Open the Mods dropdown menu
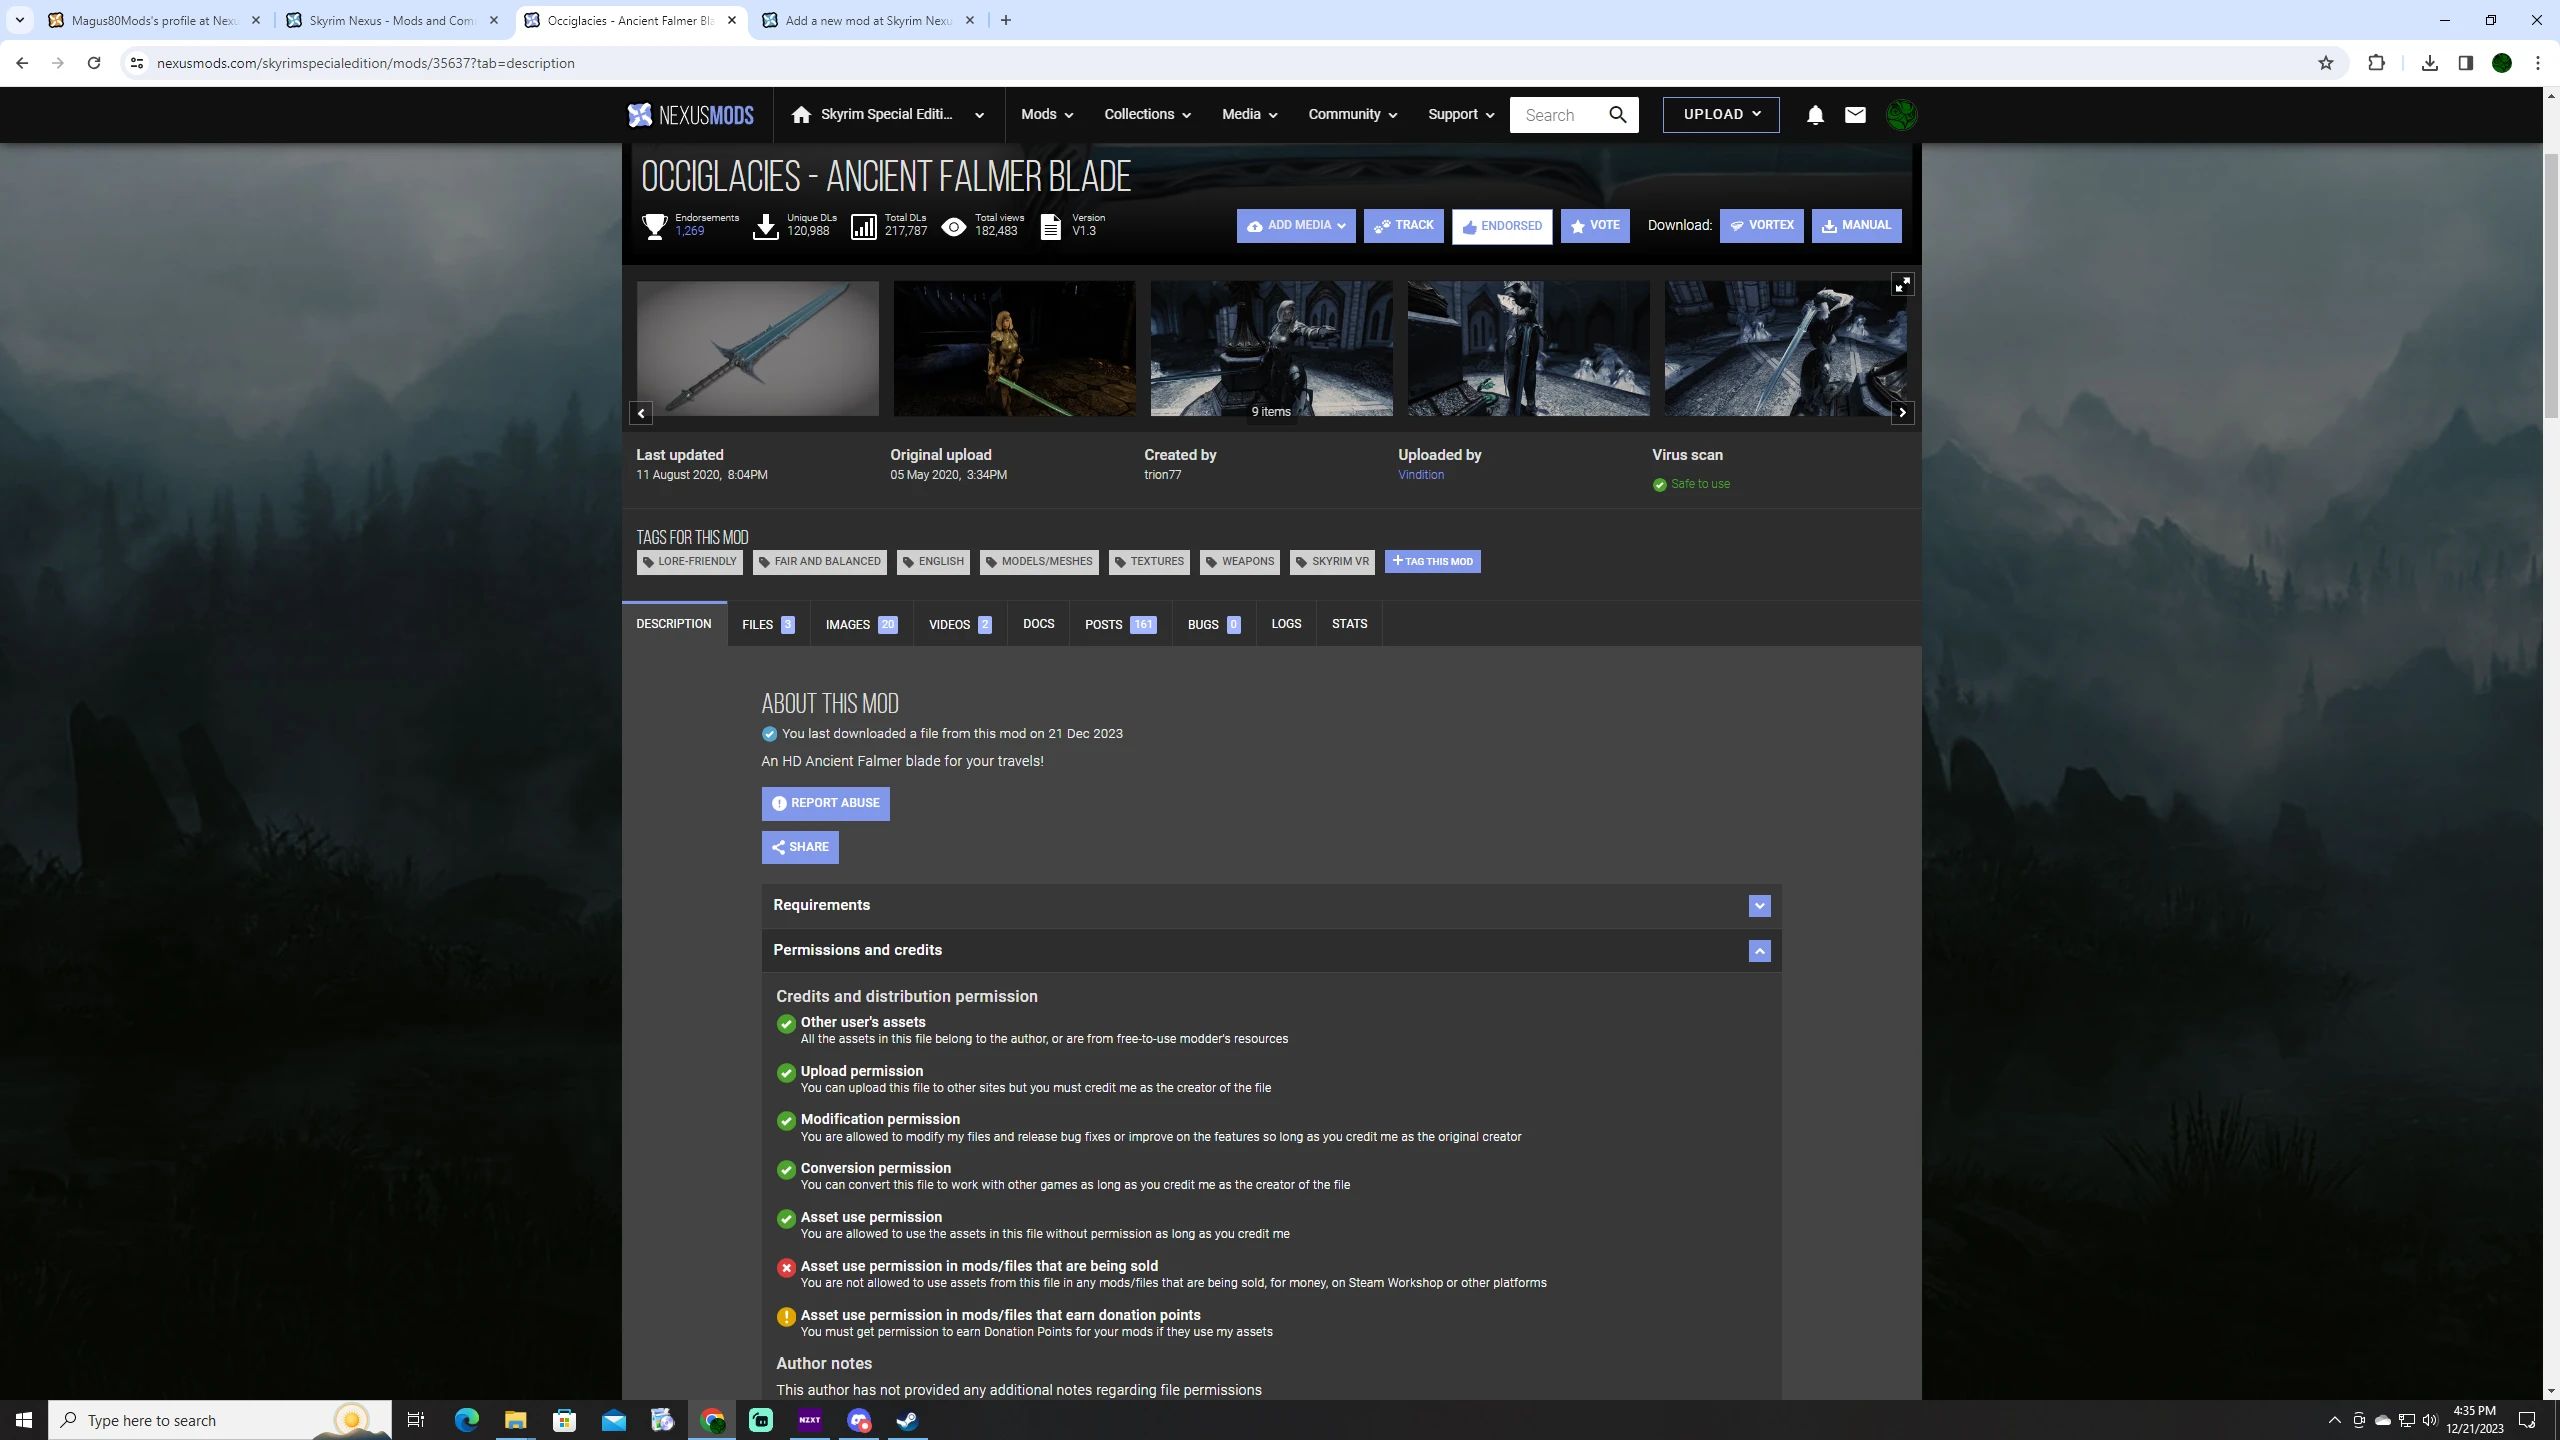This screenshot has width=2560, height=1440. (x=1047, y=115)
